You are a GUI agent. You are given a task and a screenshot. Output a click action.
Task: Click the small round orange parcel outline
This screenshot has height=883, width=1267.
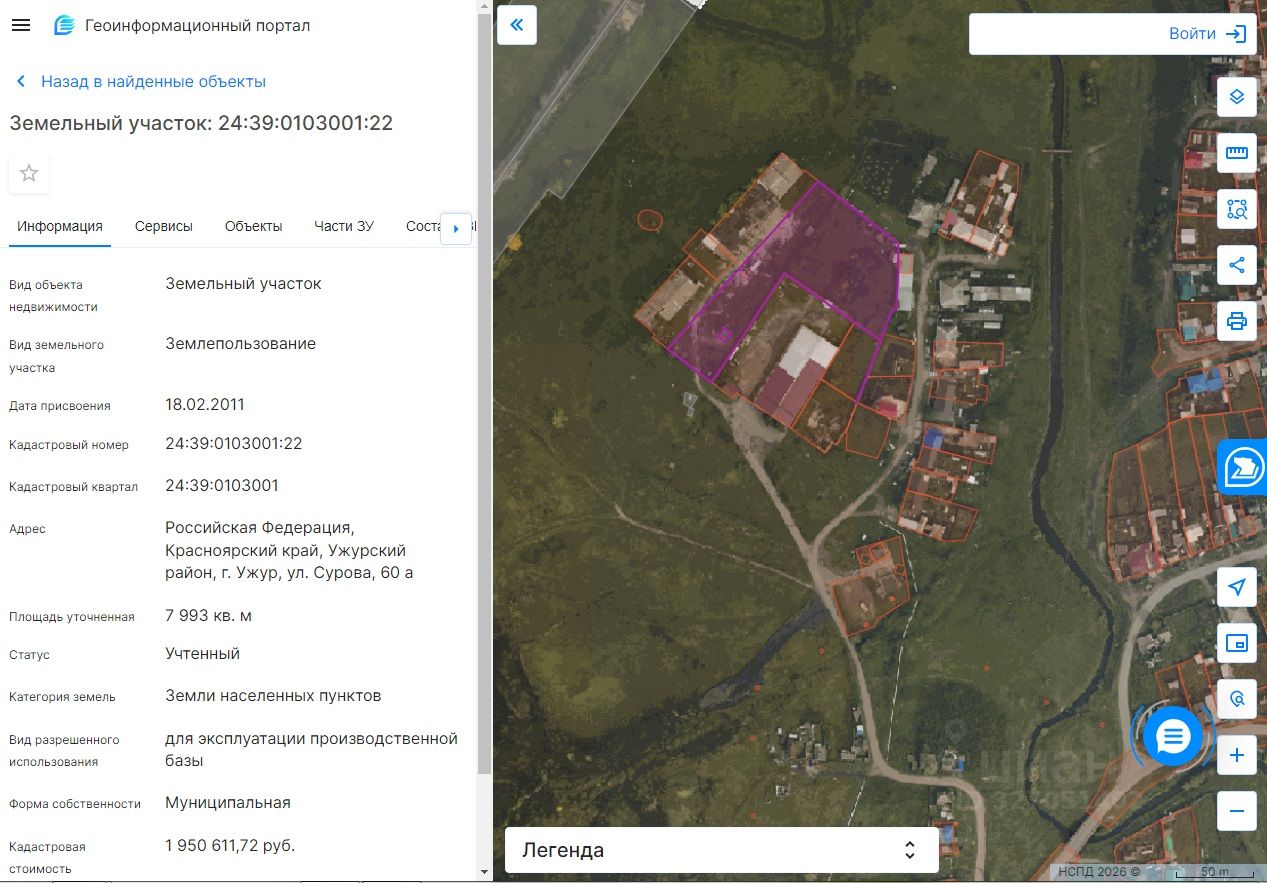point(650,220)
